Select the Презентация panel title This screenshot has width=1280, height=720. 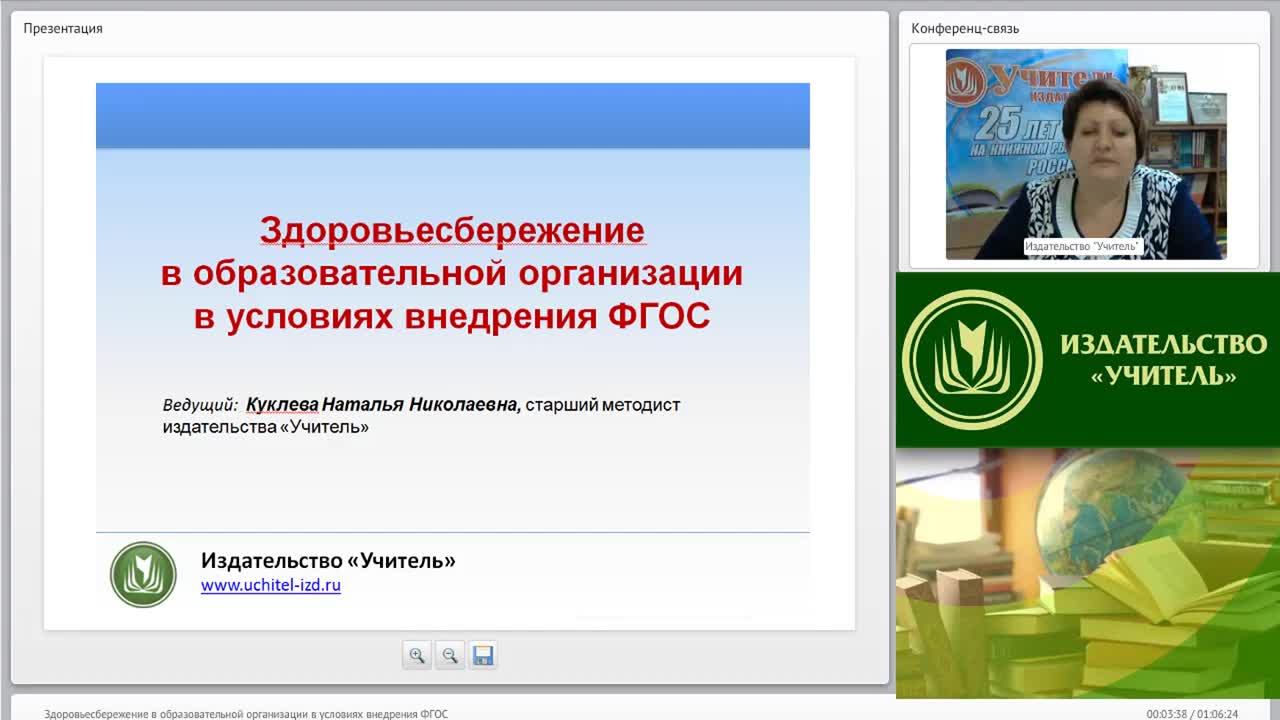pyautogui.click(x=63, y=28)
